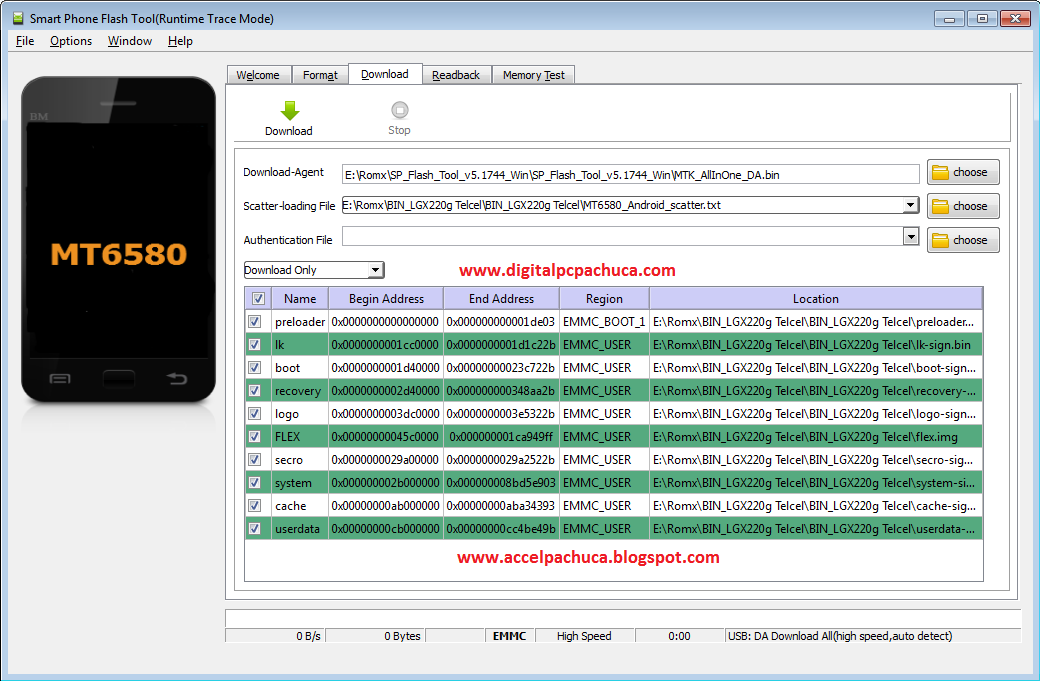
Task: Click userdata end address 0x00000000cc4be49b
Action: point(501,528)
